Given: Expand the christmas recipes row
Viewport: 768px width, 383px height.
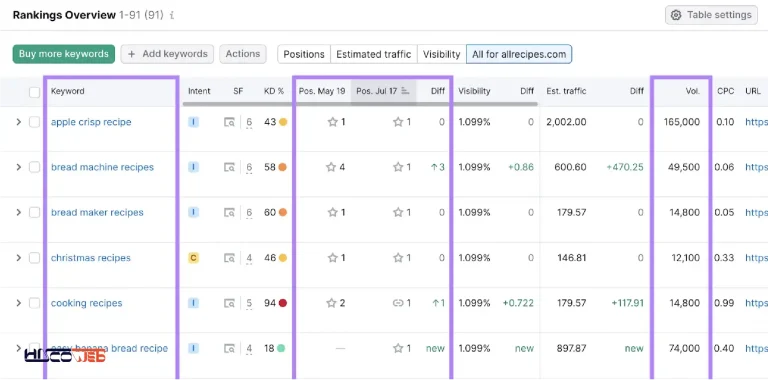Looking at the screenshot, I should (x=19, y=258).
